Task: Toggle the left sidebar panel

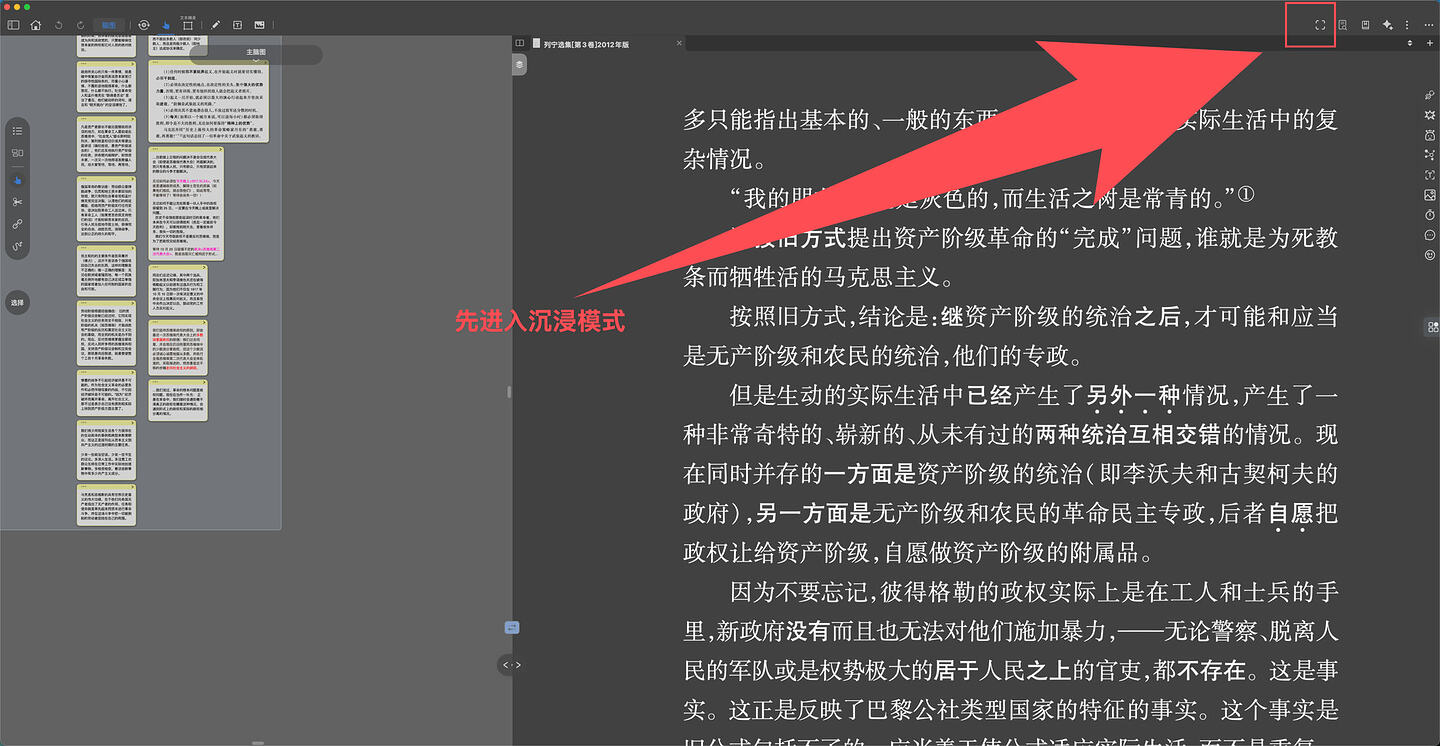Action: pyautogui.click(x=13, y=25)
